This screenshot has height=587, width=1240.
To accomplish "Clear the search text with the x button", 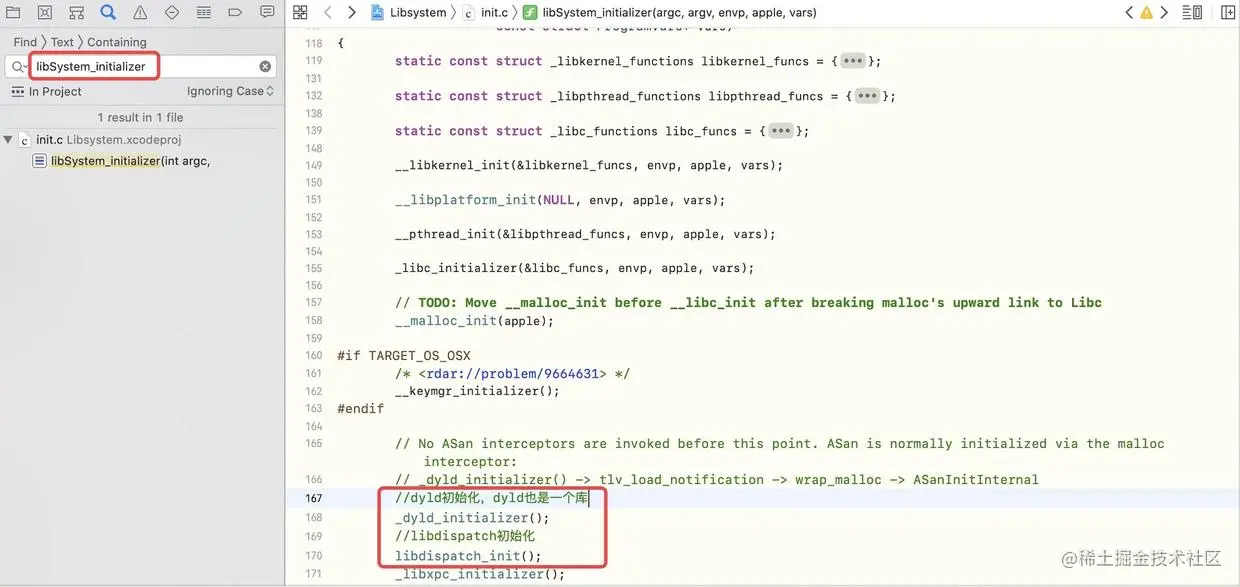I will (x=264, y=66).
